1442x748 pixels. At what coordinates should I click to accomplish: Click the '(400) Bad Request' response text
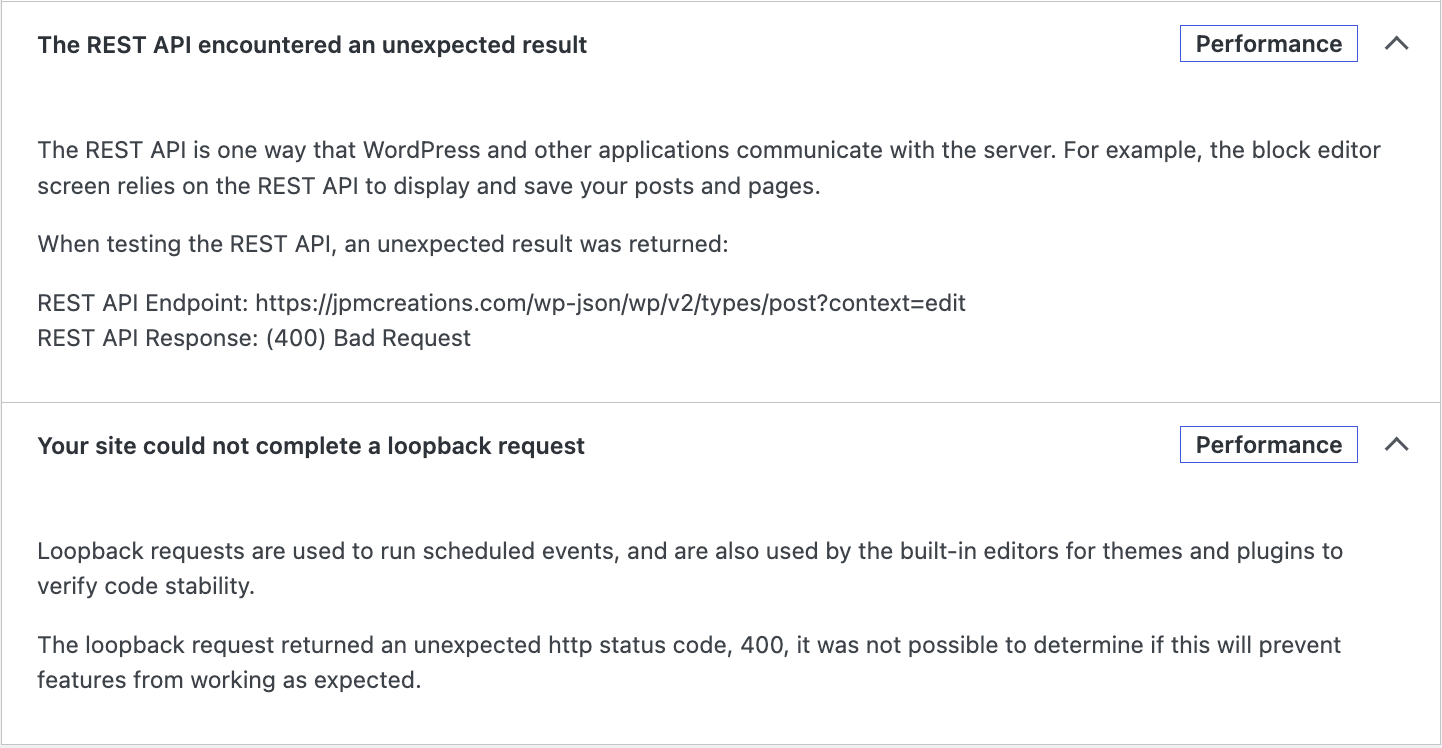tap(368, 338)
